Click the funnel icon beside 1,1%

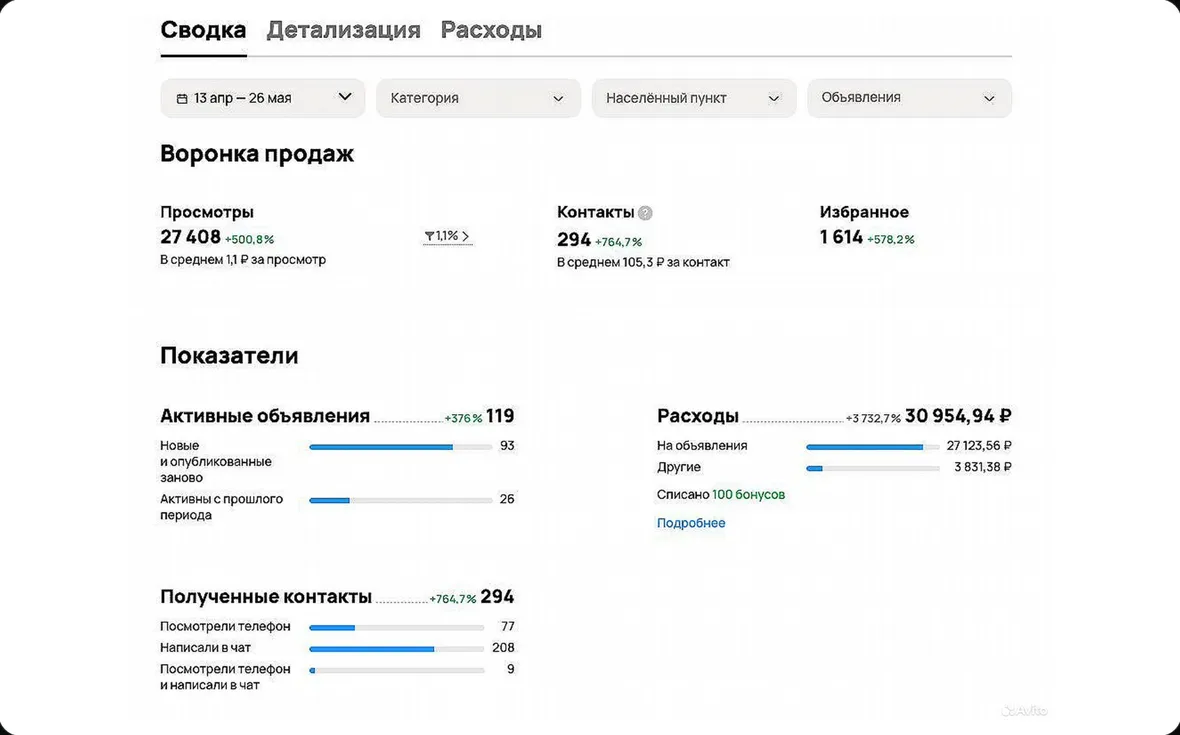[x=429, y=236]
